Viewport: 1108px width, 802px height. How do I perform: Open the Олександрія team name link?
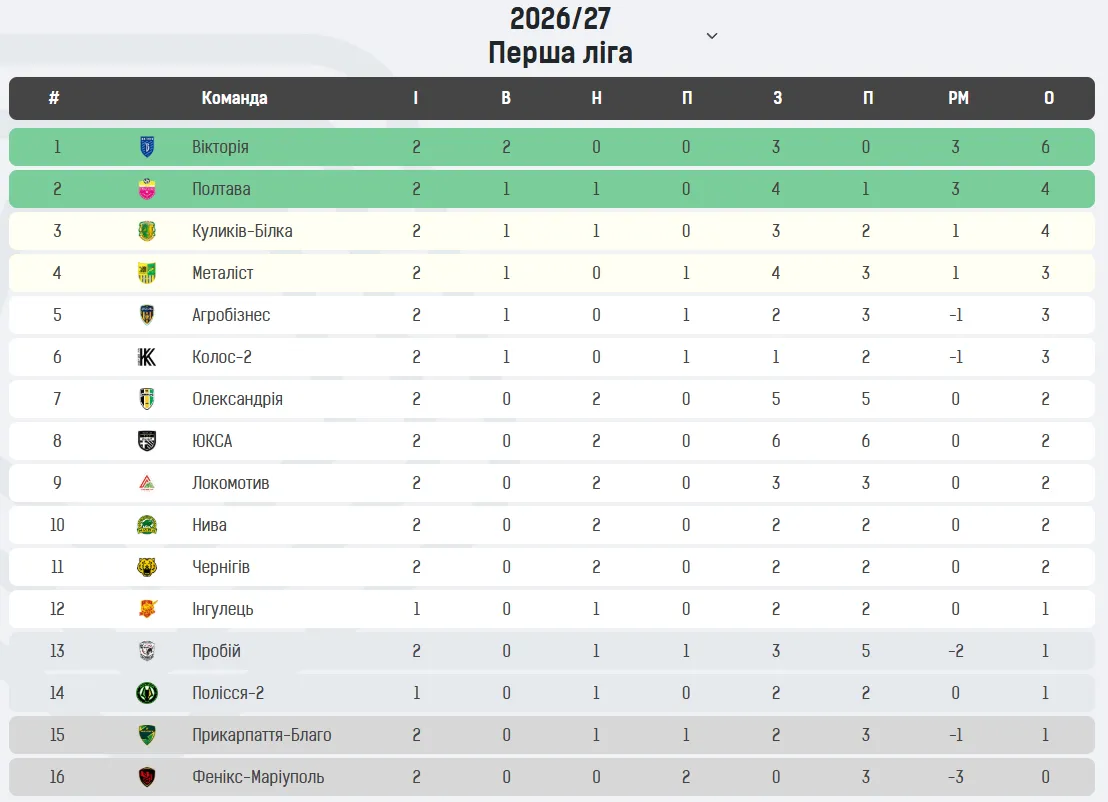(237, 399)
